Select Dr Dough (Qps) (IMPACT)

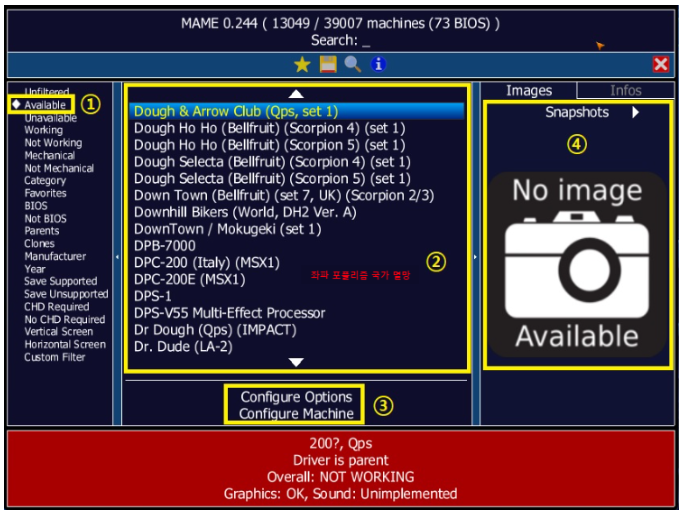coord(296,330)
